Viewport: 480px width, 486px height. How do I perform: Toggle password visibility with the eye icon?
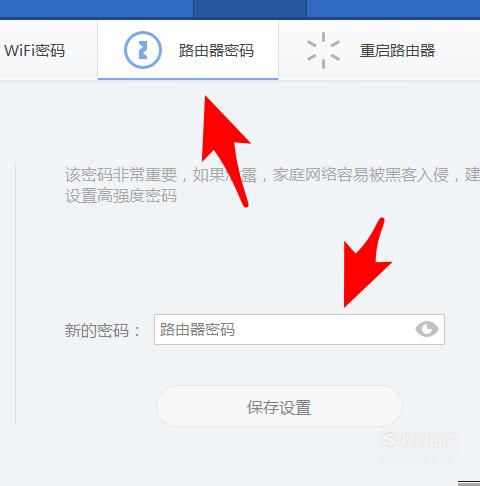click(427, 329)
